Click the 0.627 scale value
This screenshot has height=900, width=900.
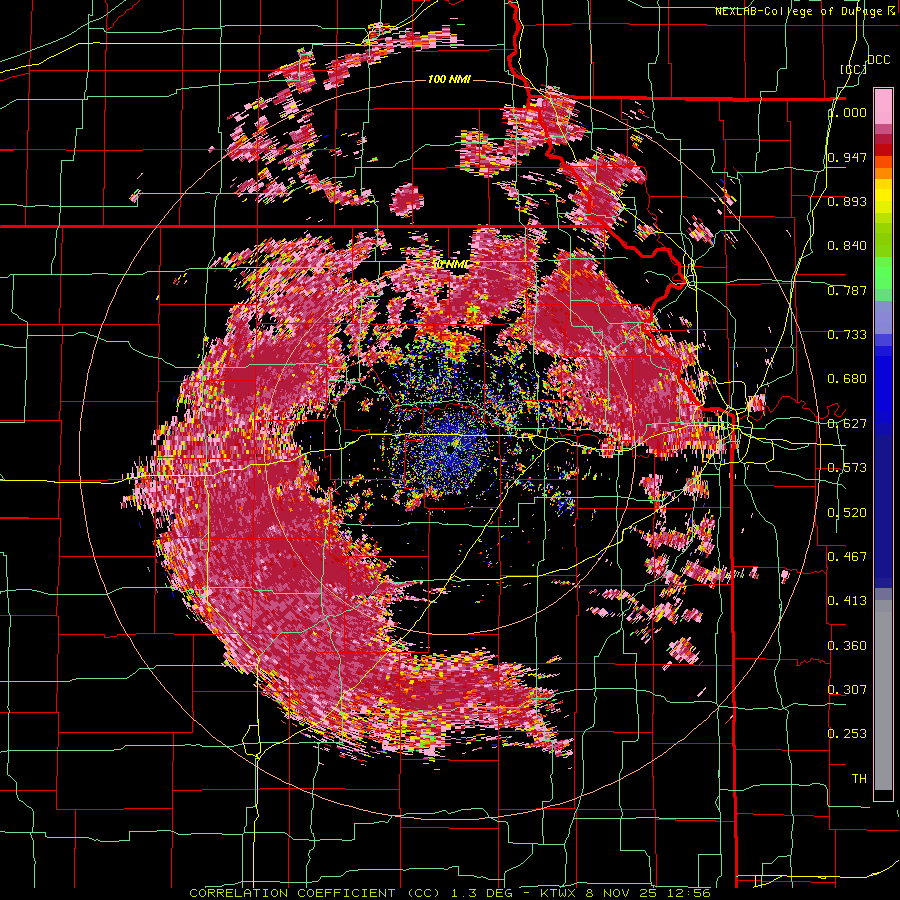847,424
